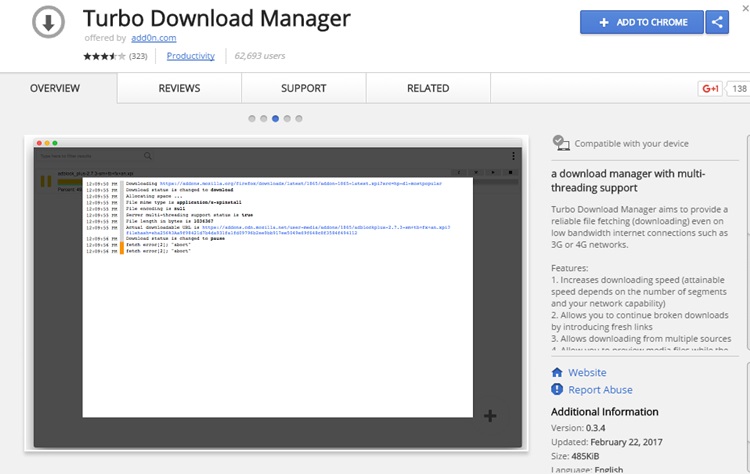Screen dimensions: 750x474
Task: Select the fifth carousel dot
Action: coord(299,118)
